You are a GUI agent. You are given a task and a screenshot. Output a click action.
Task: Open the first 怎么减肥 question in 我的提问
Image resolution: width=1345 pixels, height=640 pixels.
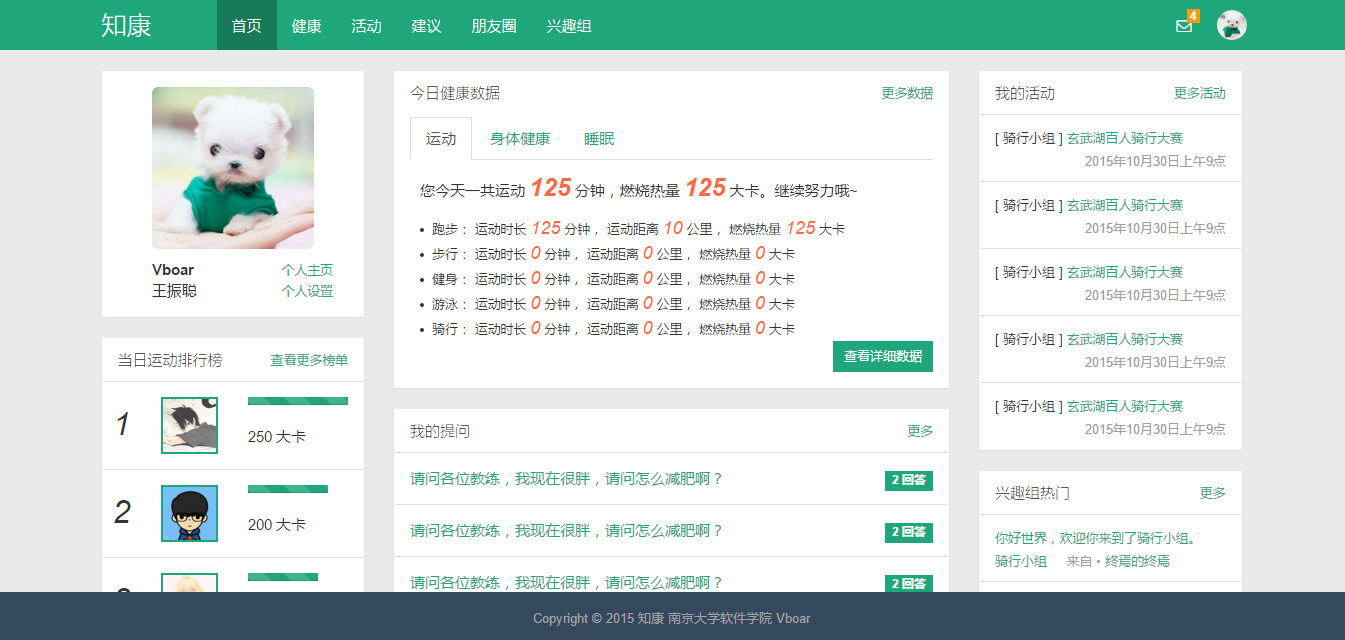(566, 479)
